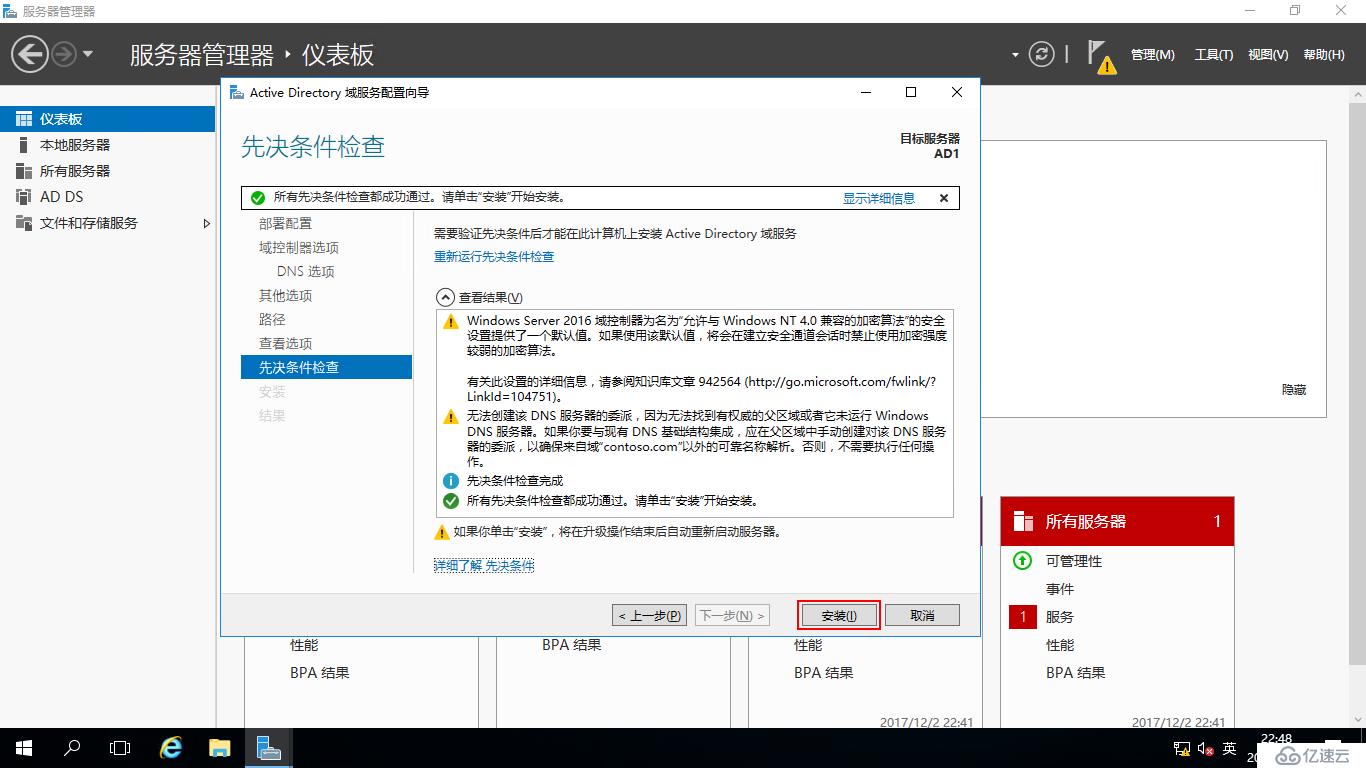Select 文件和存储服务 in the left navigation
This screenshot has width=1366, height=768.
click(x=107, y=223)
